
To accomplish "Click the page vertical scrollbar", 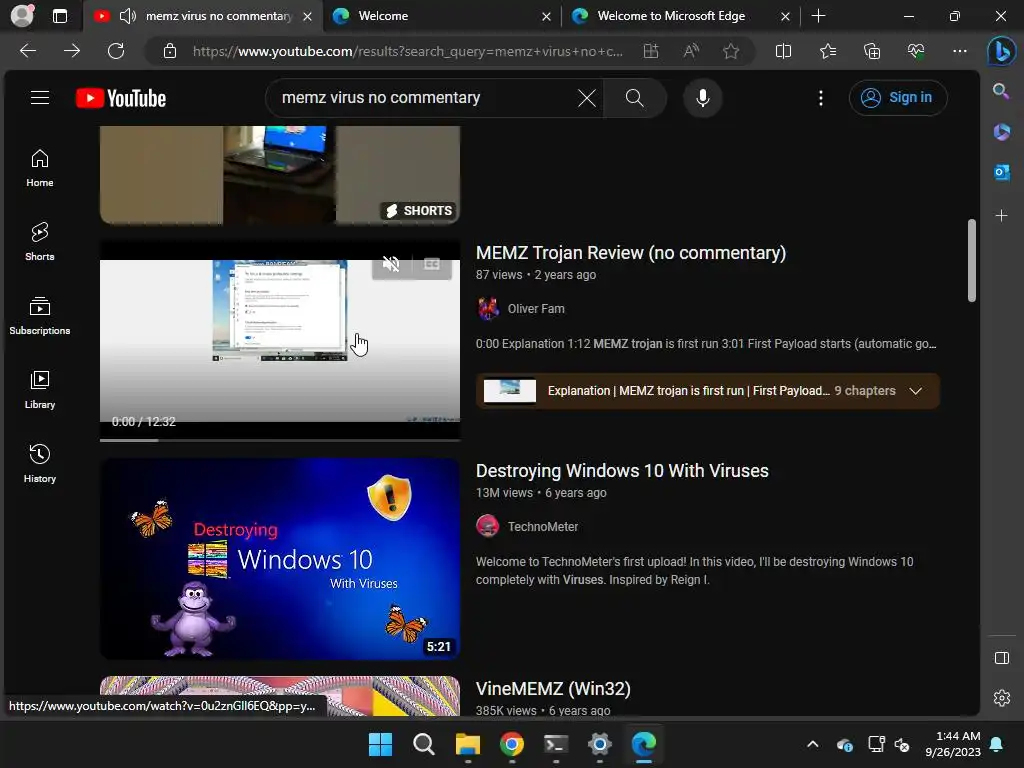I will click(x=972, y=261).
